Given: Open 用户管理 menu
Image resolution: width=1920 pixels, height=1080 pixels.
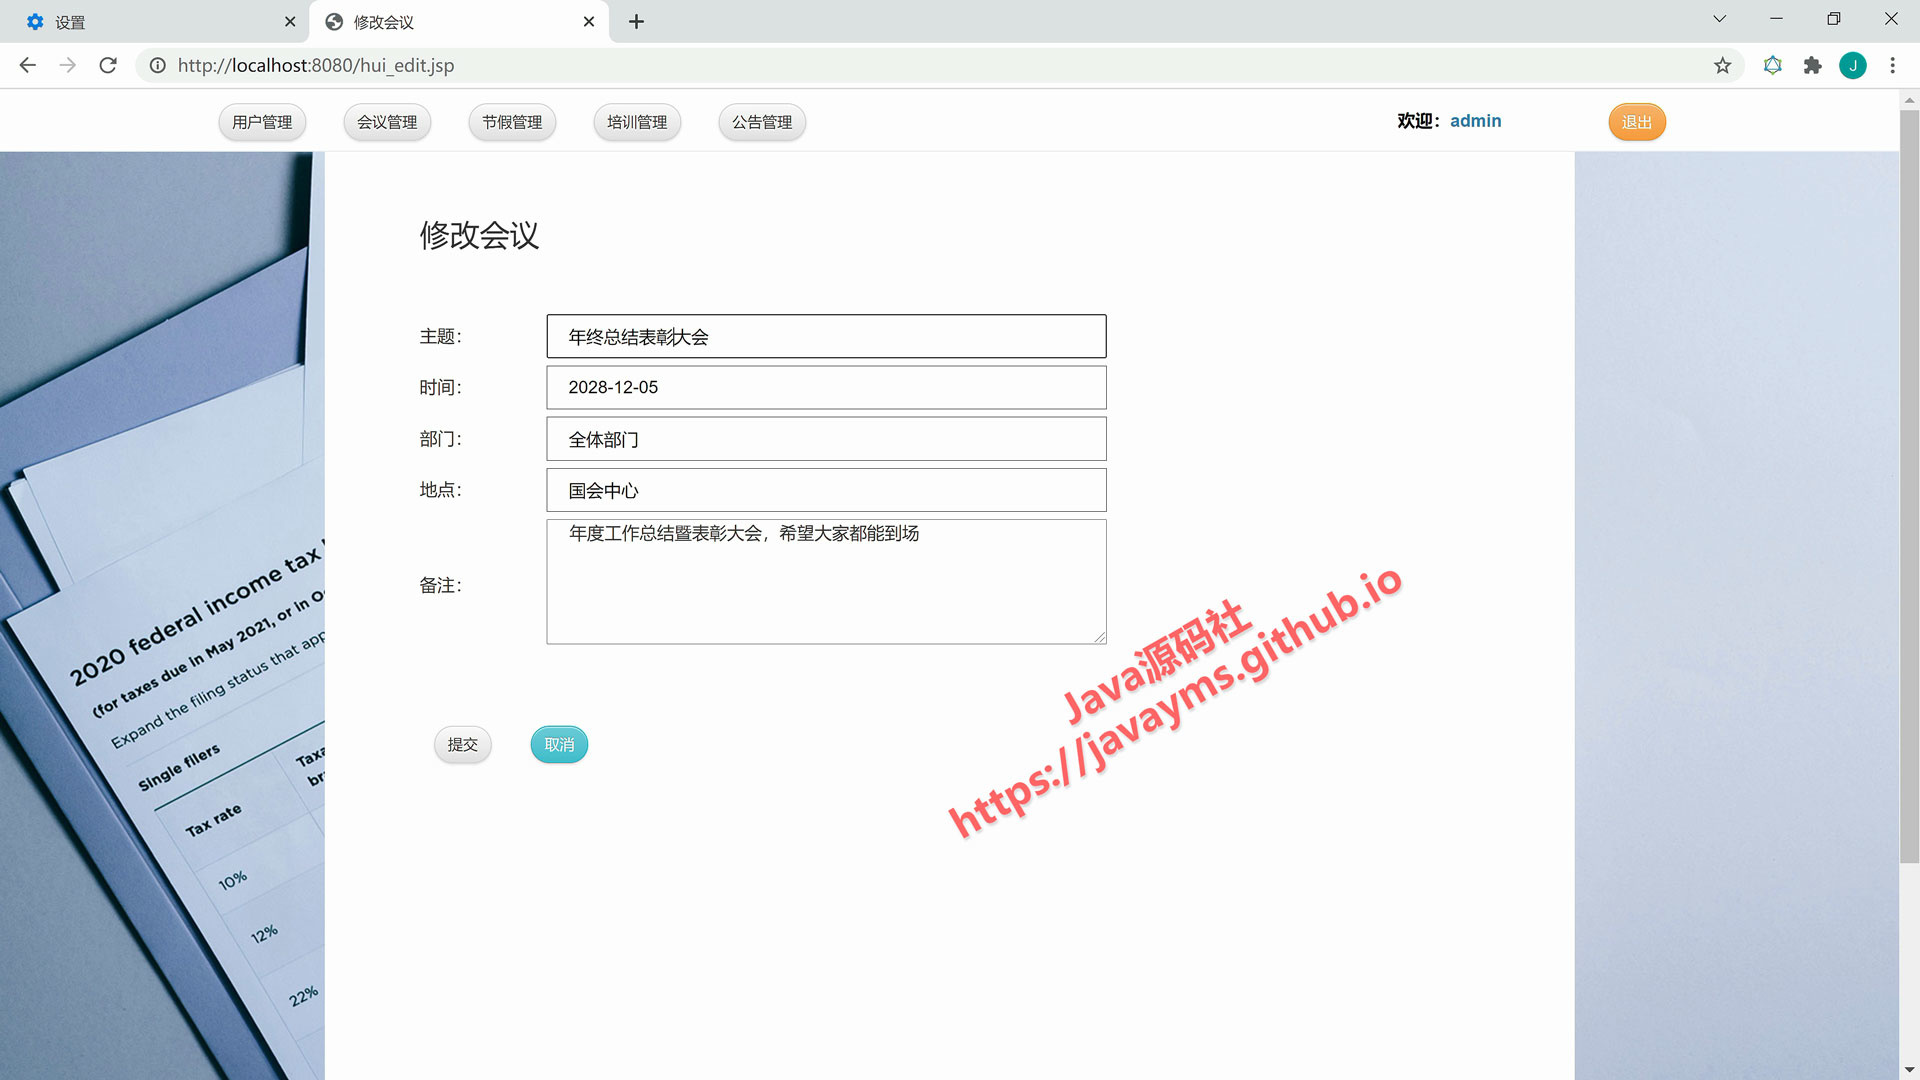Looking at the screenshot, I should [262, 122].
